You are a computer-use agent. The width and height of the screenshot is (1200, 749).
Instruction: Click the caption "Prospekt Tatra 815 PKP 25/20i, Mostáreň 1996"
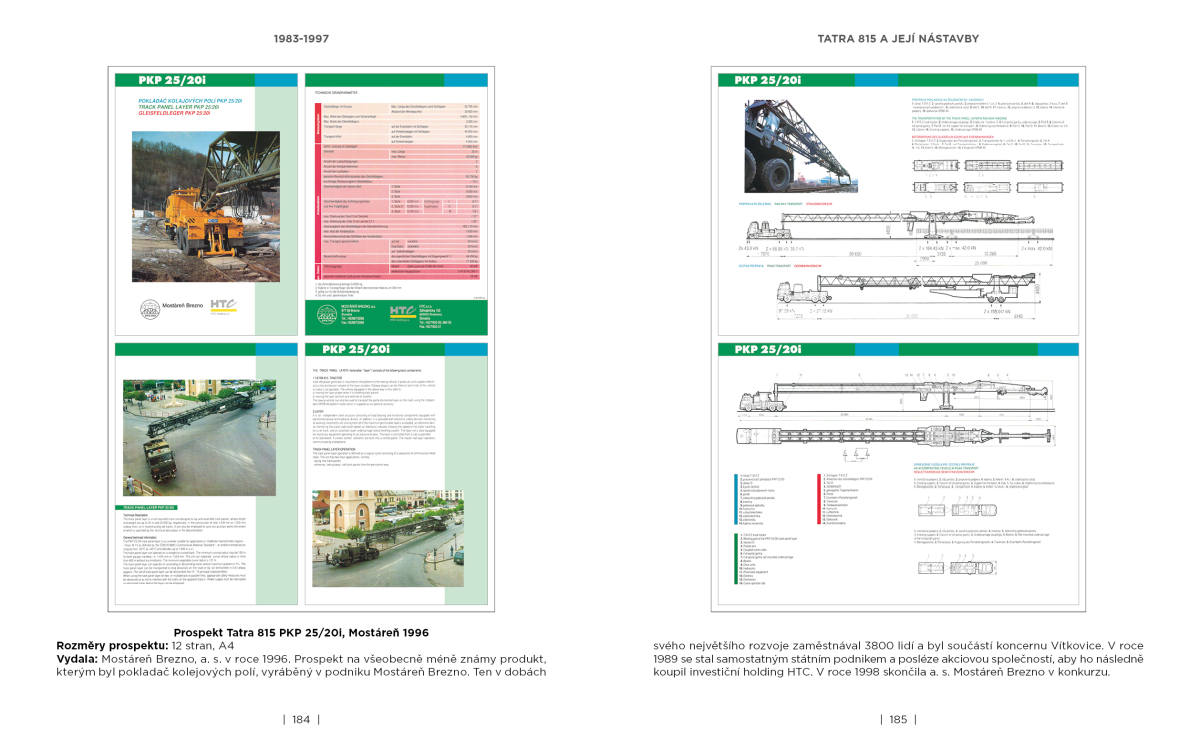coord(301,633)
